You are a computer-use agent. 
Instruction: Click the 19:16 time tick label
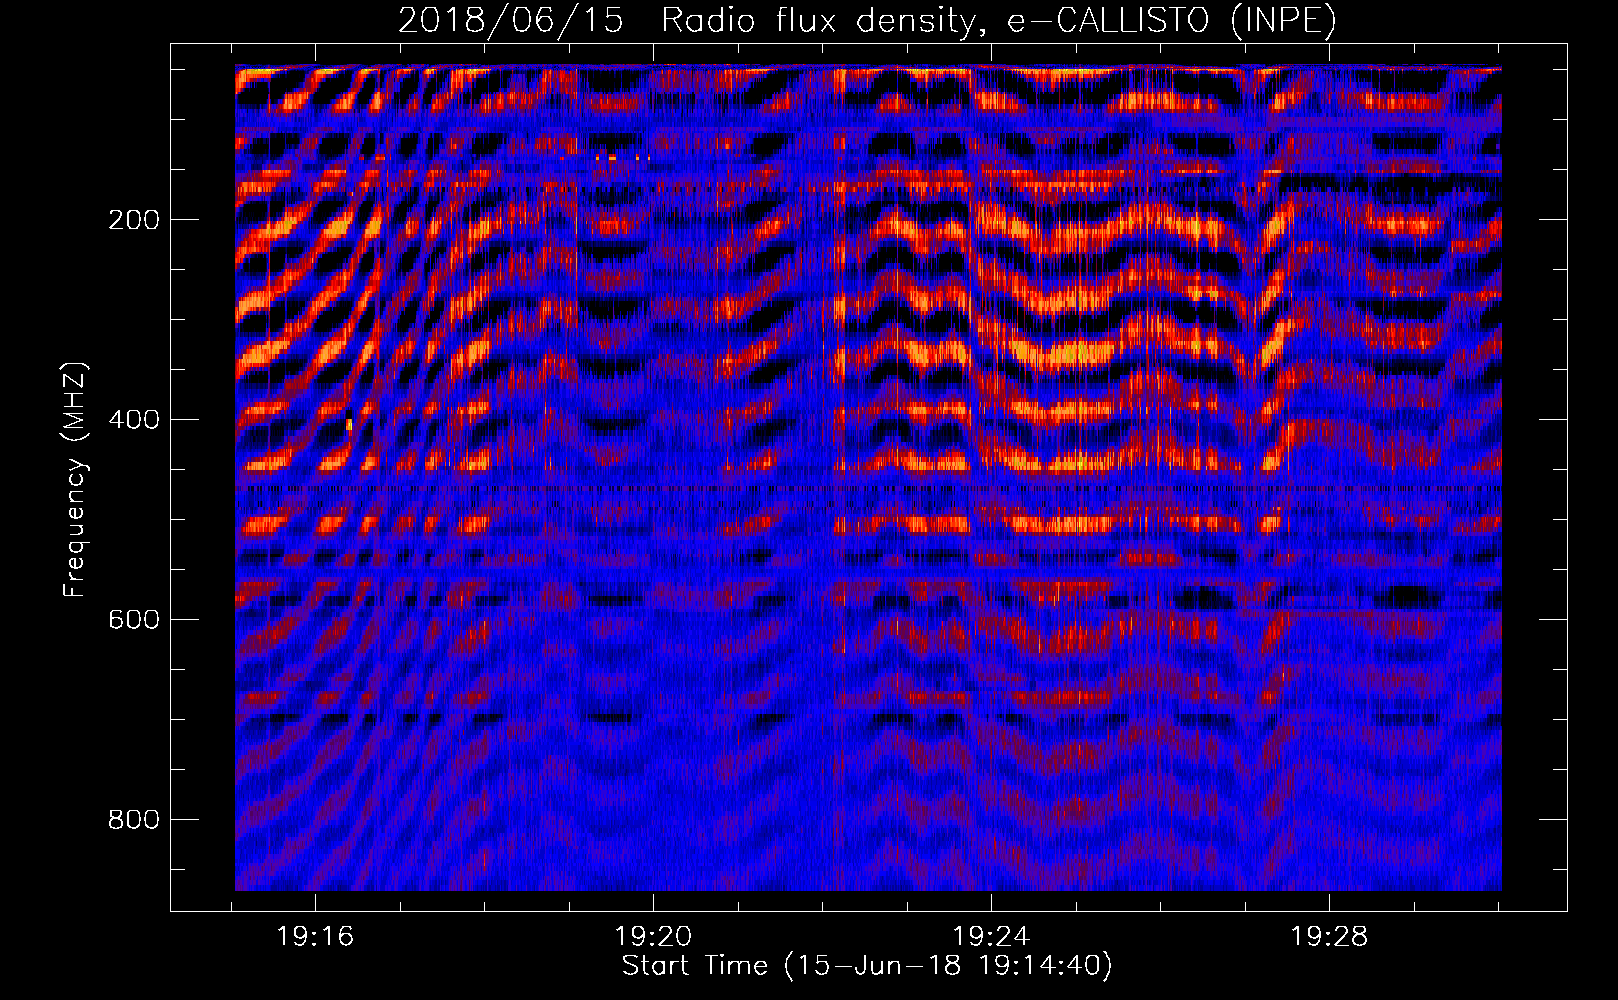pos(315,937)
